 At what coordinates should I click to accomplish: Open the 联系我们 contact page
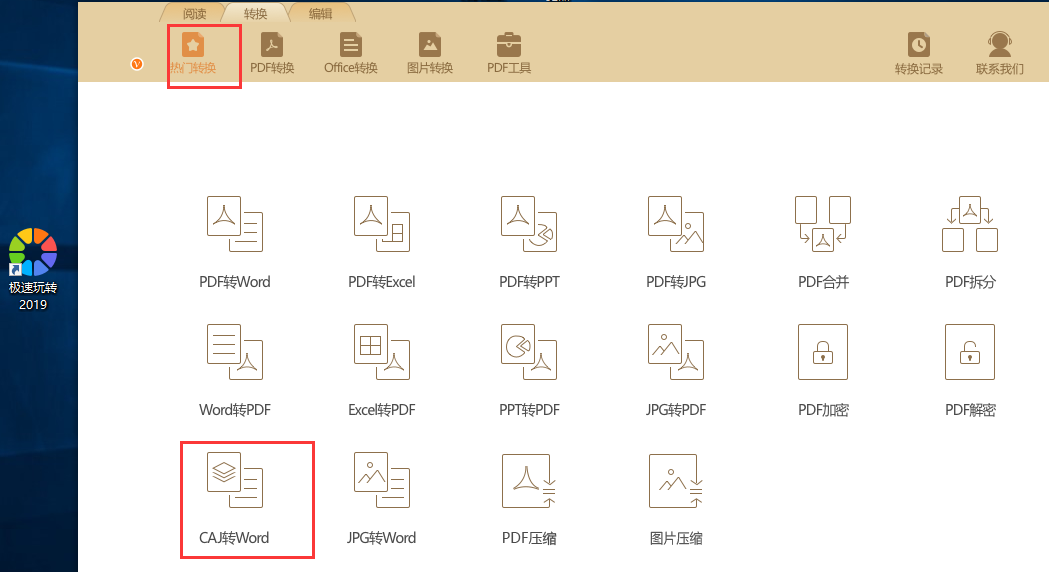tap(999, 53)
